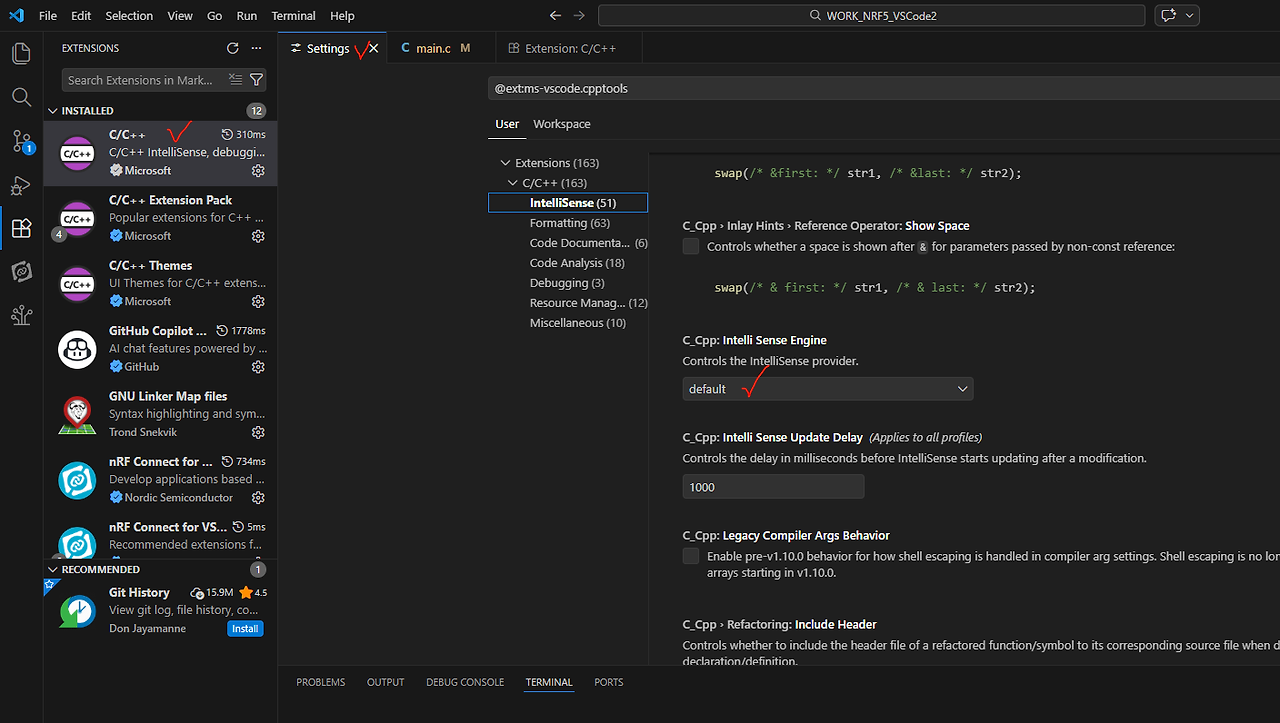This screenshot has width=1280, height=723.
Task: Select Formatting (63) settings category
Action: pos(568,223)
